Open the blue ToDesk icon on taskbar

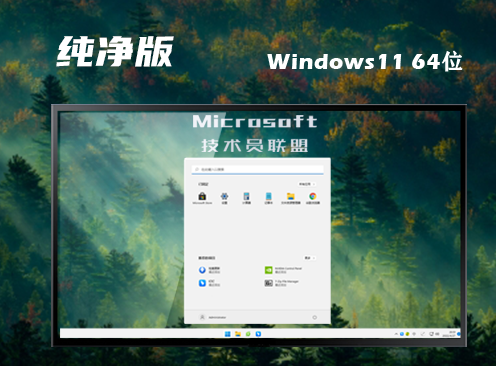click(258, 334)
